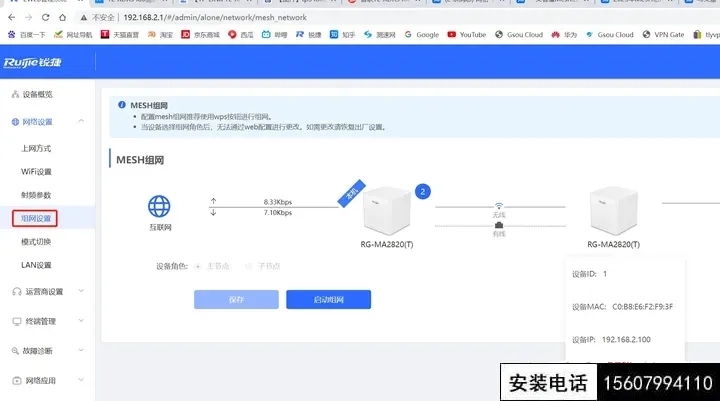
Task: Open the LAN设置 menu item
Action: coord(36,265)
